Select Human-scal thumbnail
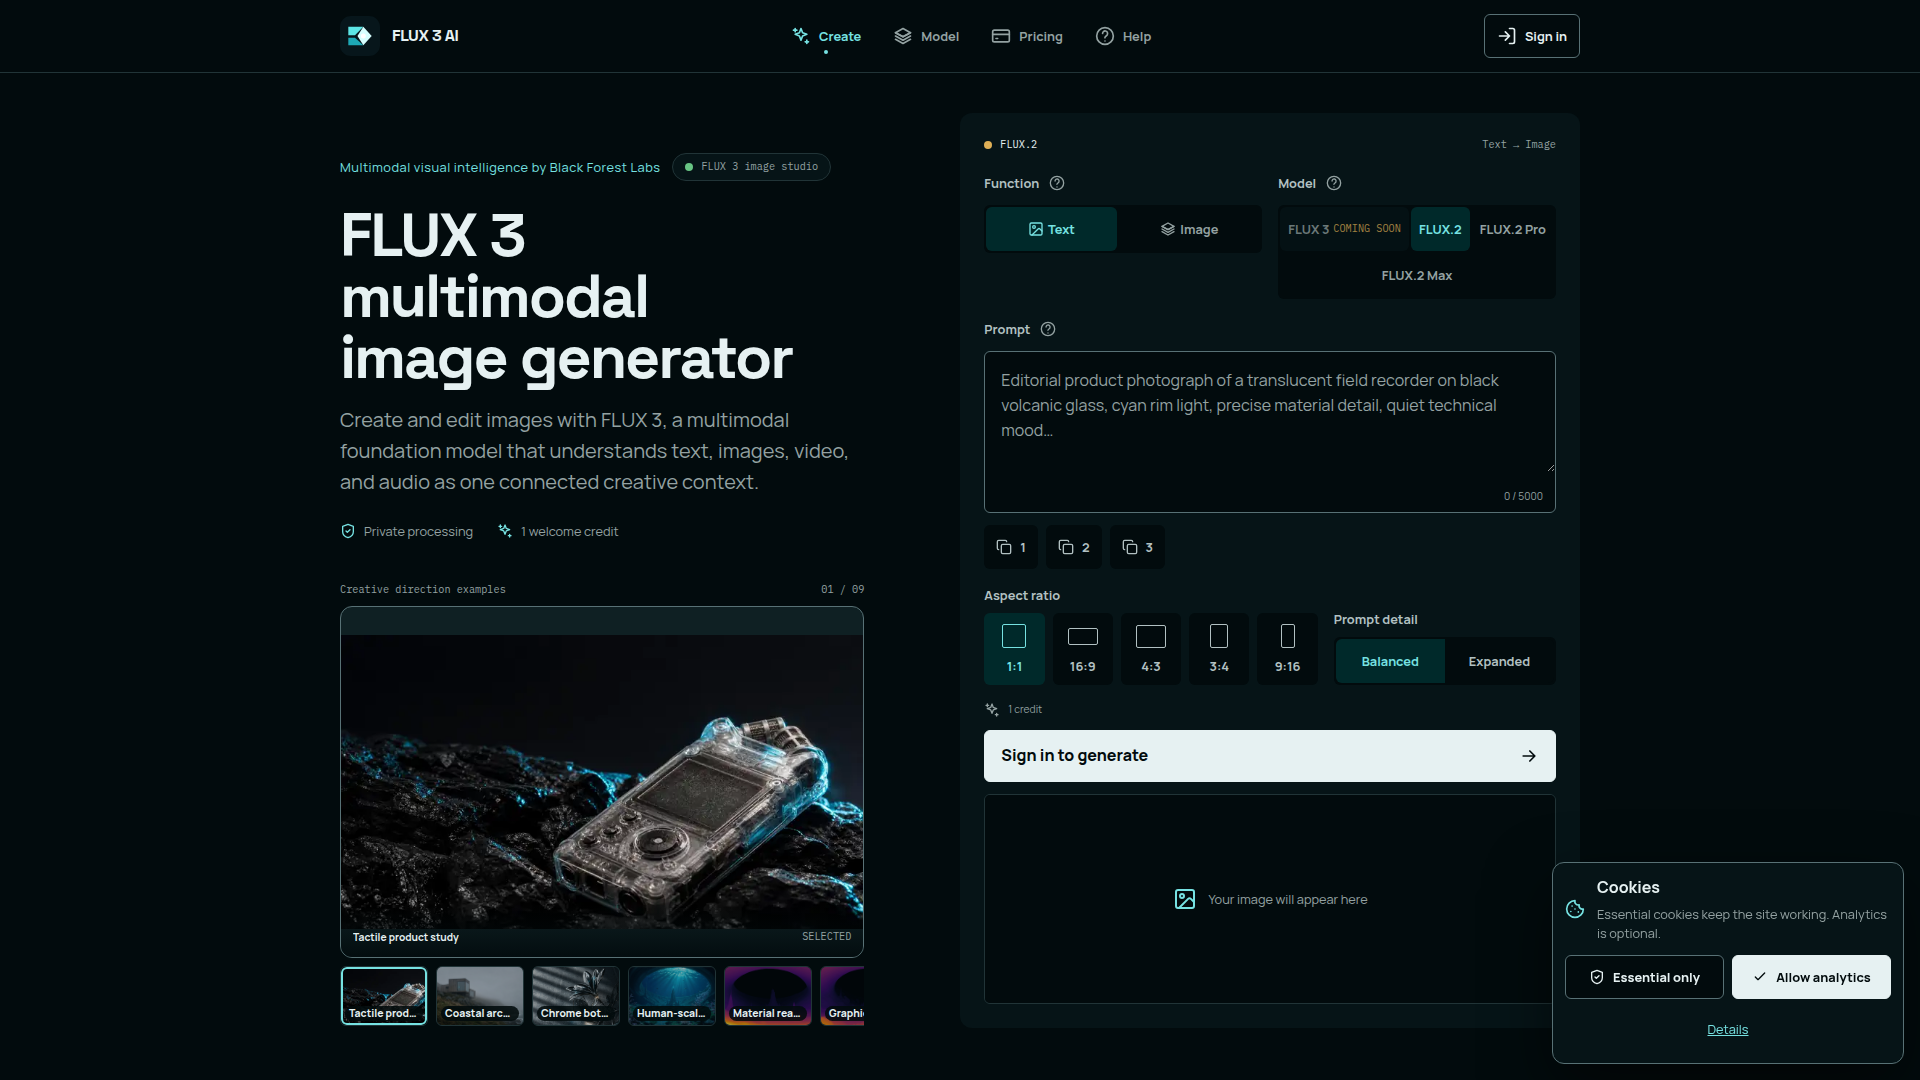 672,996
